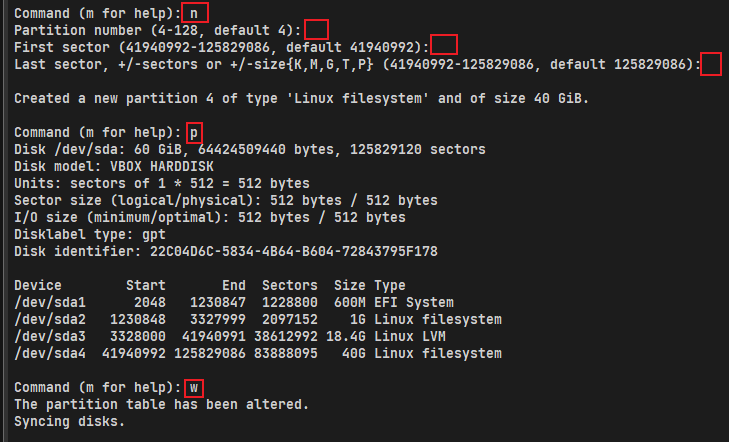Click the Type column header
The width and height of the screenshot is (729, 442).
(389, 285)
